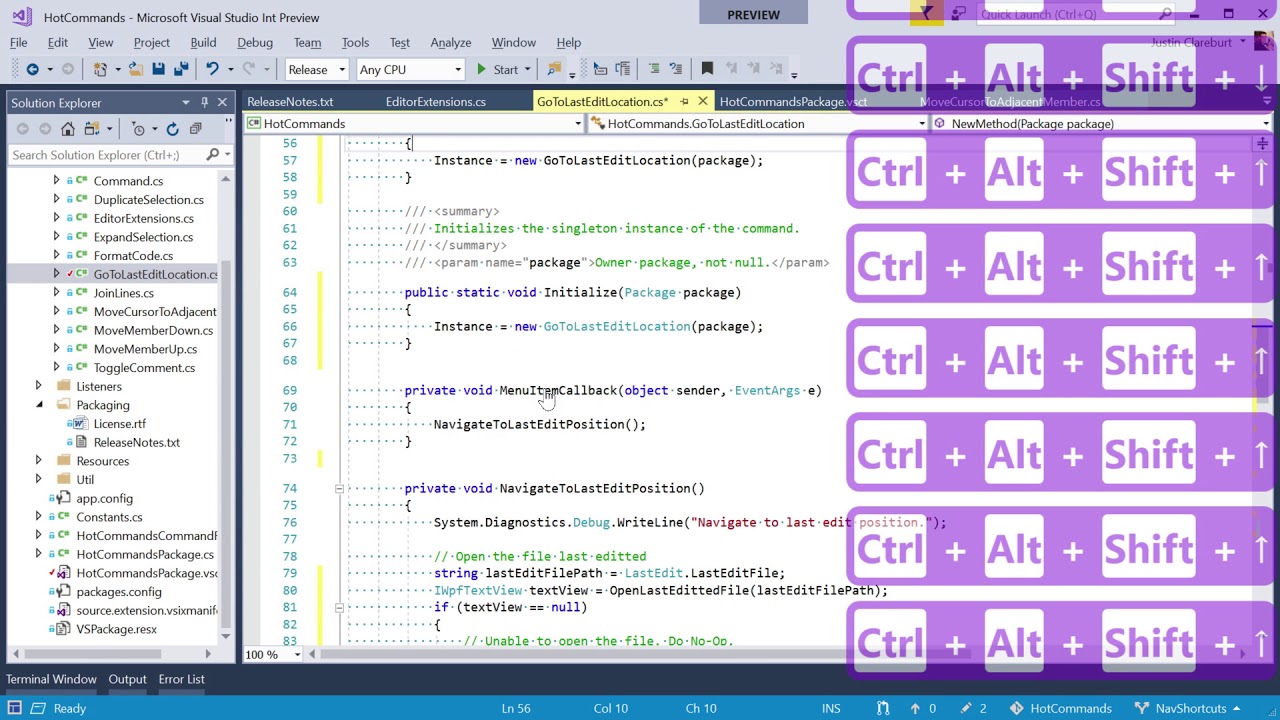
Task: Switch to the ReleaseNotes.txt tab
Action: pyautogui.click(x=290, y=102)
